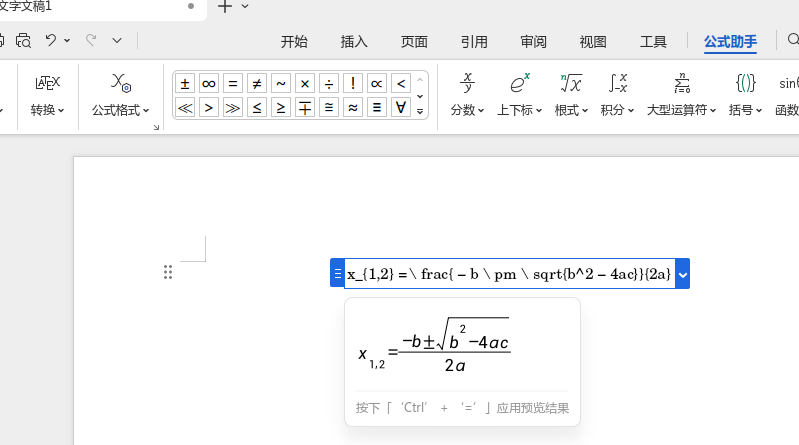The width and height of the screenshot is (799, 445).
Task: Open the 大型运算符 operator dropdown
Action: [681, 110]
